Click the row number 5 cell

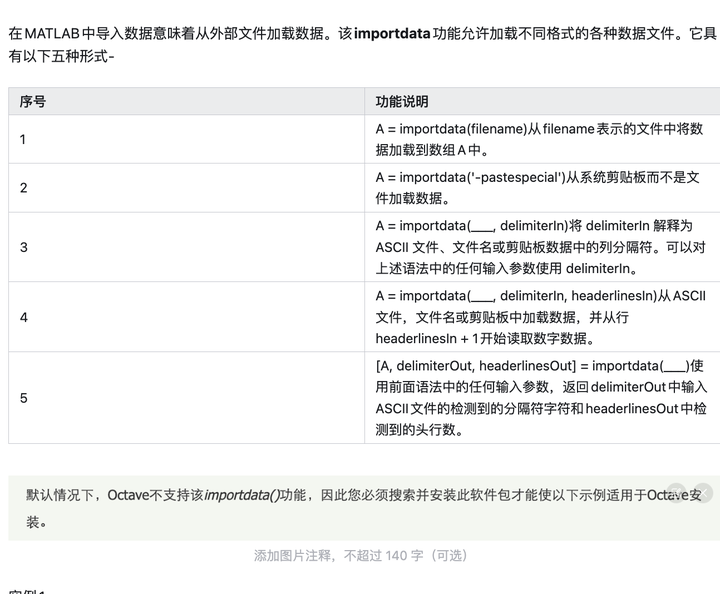click(x=186, y=398)
